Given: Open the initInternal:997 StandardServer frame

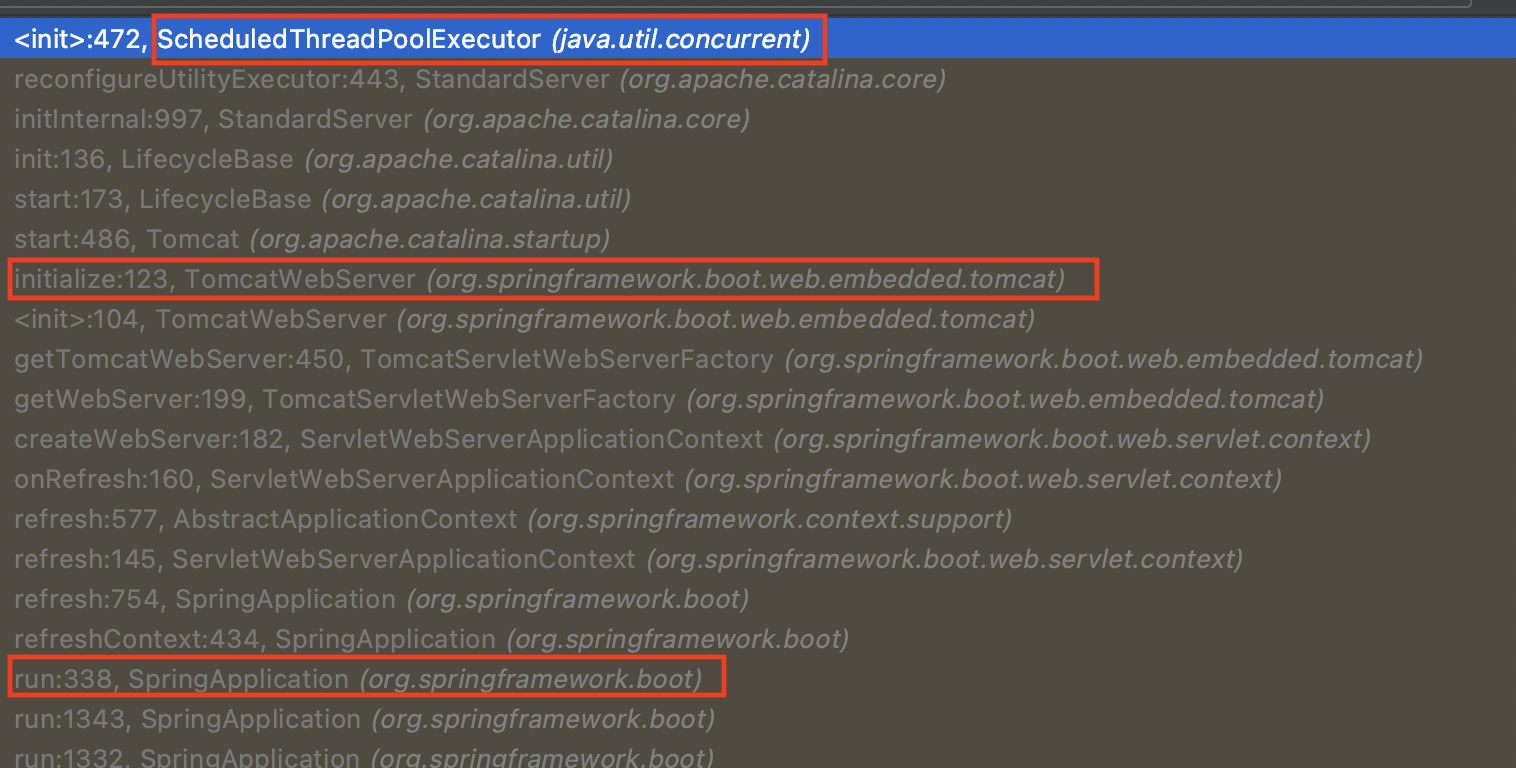Looking at the screenshot, I should pyautogui.click(x=758, y=119).
